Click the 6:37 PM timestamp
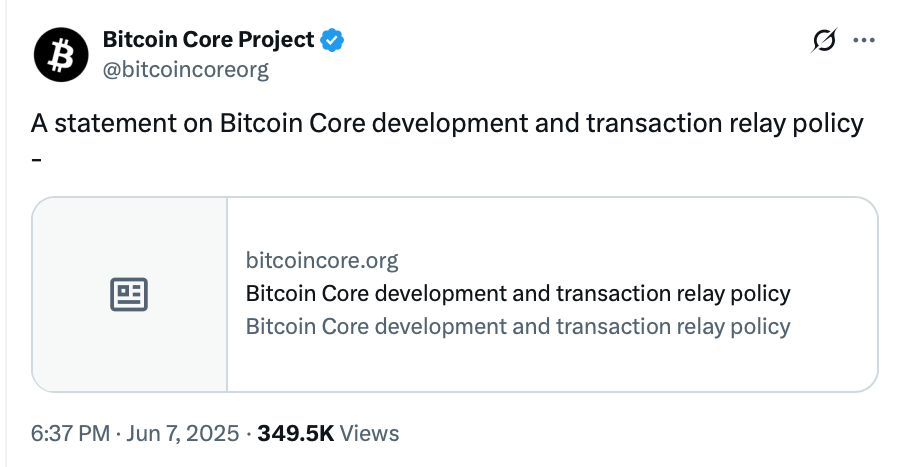This screenshot has height=467, width=898. (70, 434)
